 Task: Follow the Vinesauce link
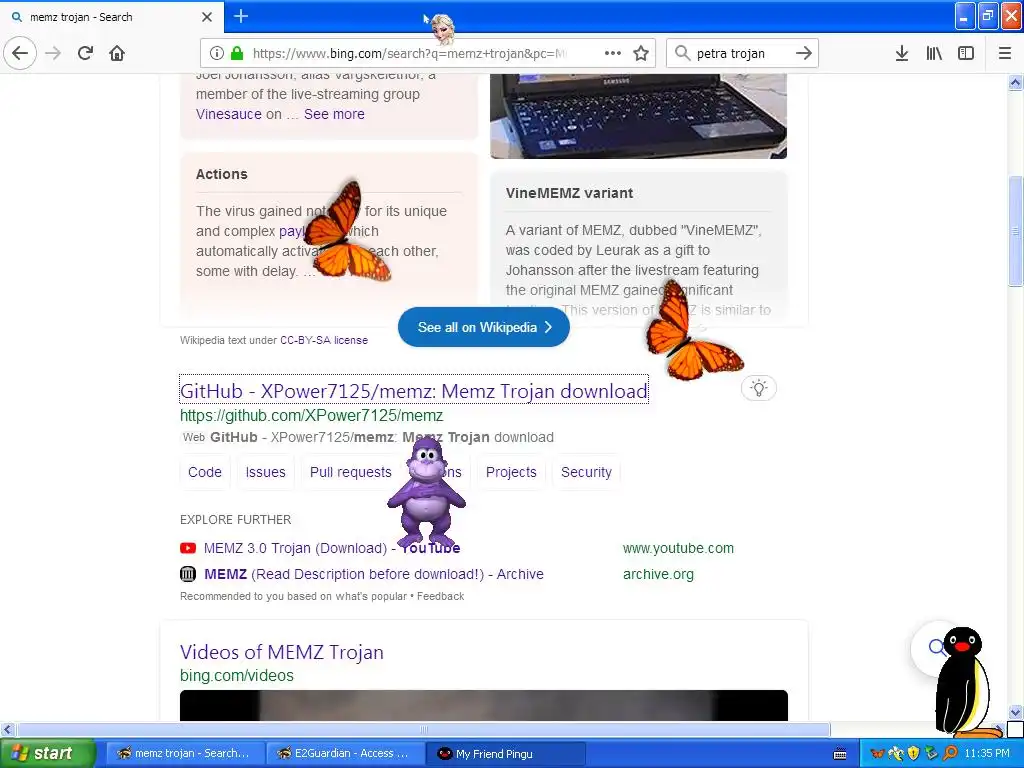229,114
